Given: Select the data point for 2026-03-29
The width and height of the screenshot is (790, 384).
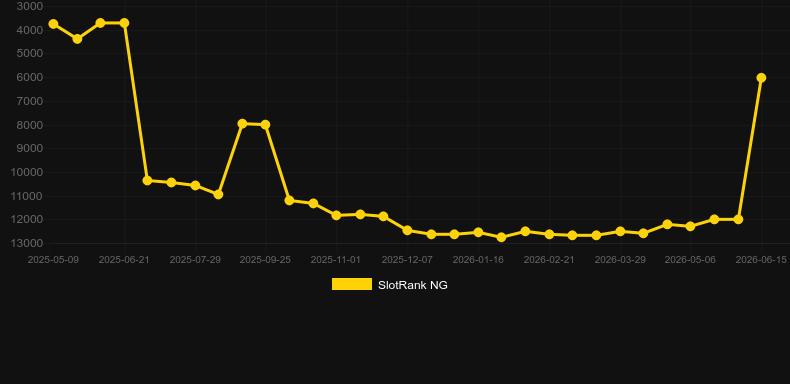Looking at the screenshot, I should [x=620, y=231].
